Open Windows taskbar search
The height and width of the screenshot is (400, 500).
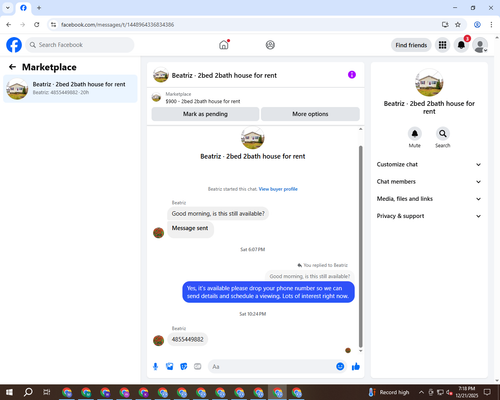[28, 392]
